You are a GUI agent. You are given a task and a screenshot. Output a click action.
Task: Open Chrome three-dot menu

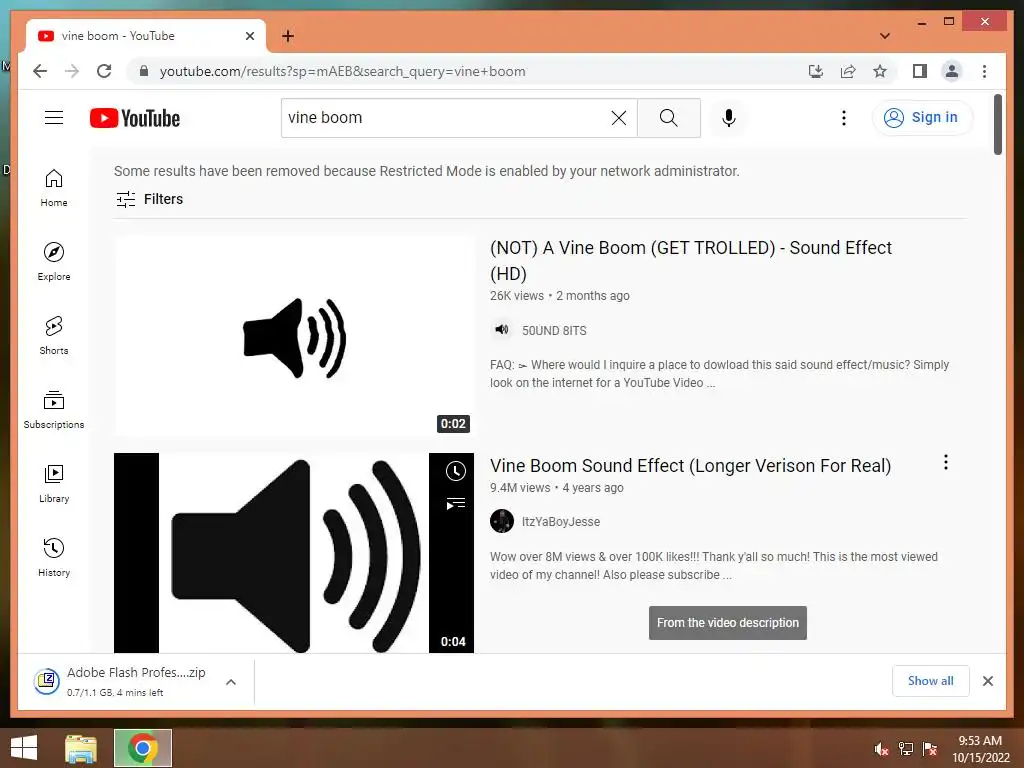point(984,71)
